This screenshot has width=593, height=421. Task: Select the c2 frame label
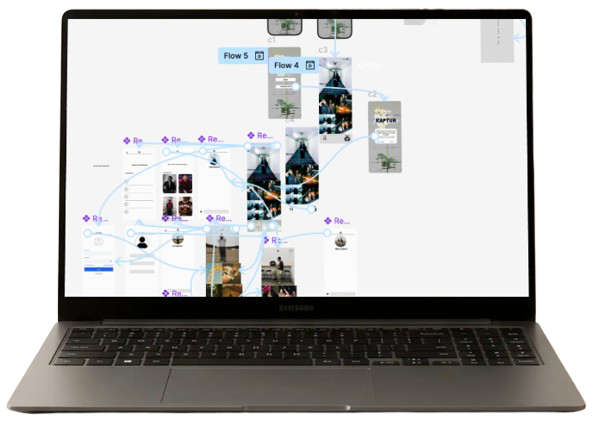coord(373,94)
